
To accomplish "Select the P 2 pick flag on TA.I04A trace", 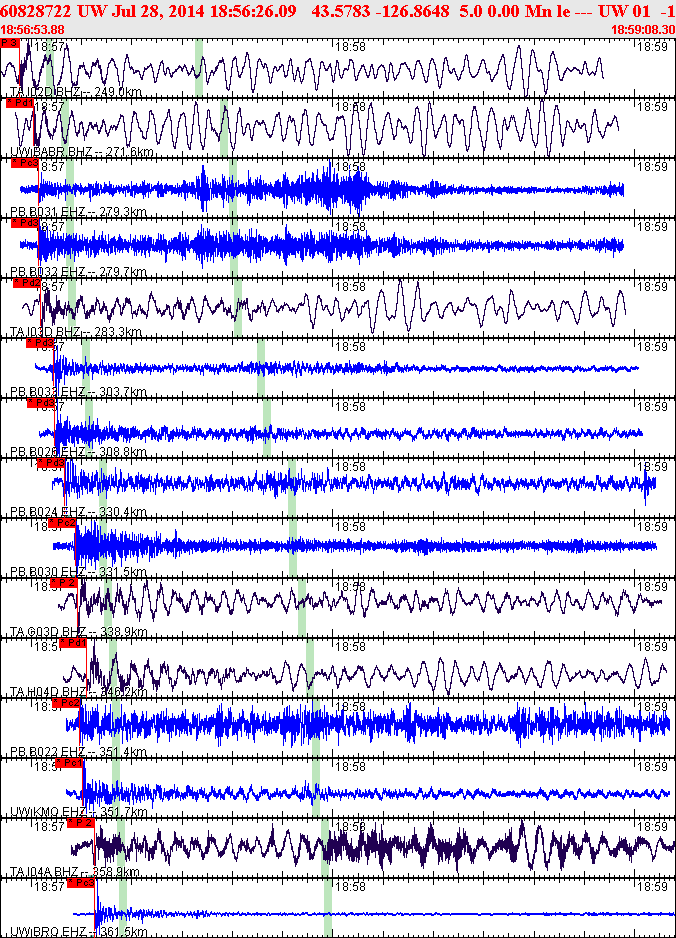I will 81,823.
